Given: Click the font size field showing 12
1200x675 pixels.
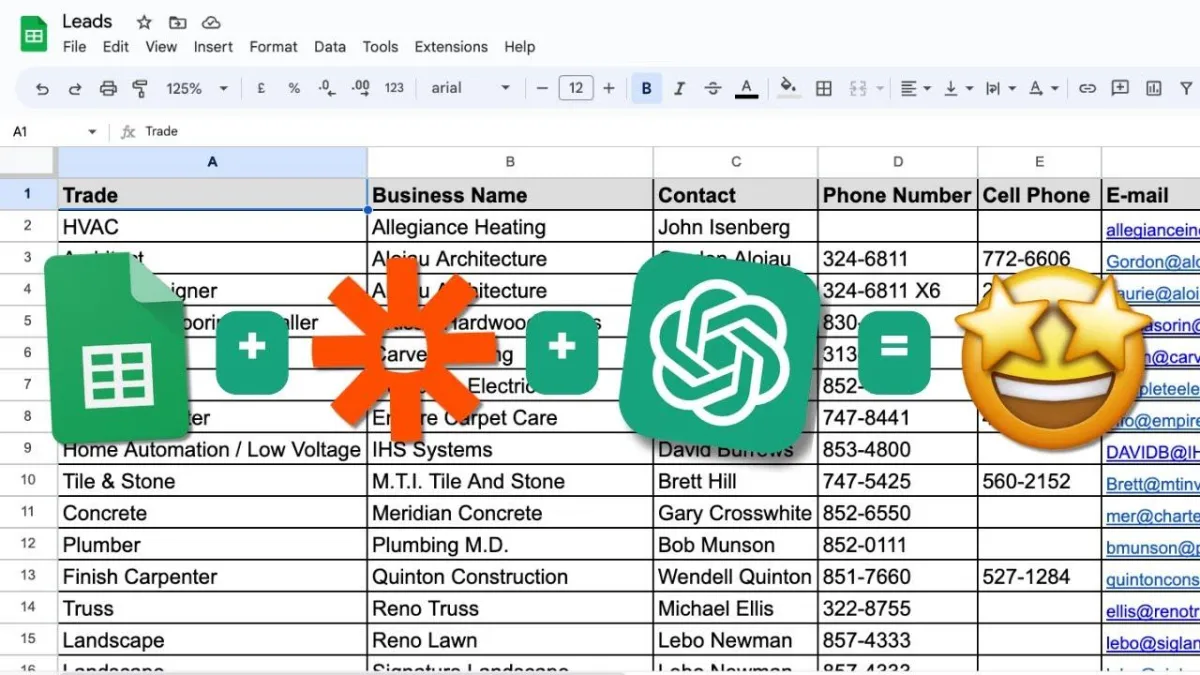Looking at the screenshot, I should 576,88.
